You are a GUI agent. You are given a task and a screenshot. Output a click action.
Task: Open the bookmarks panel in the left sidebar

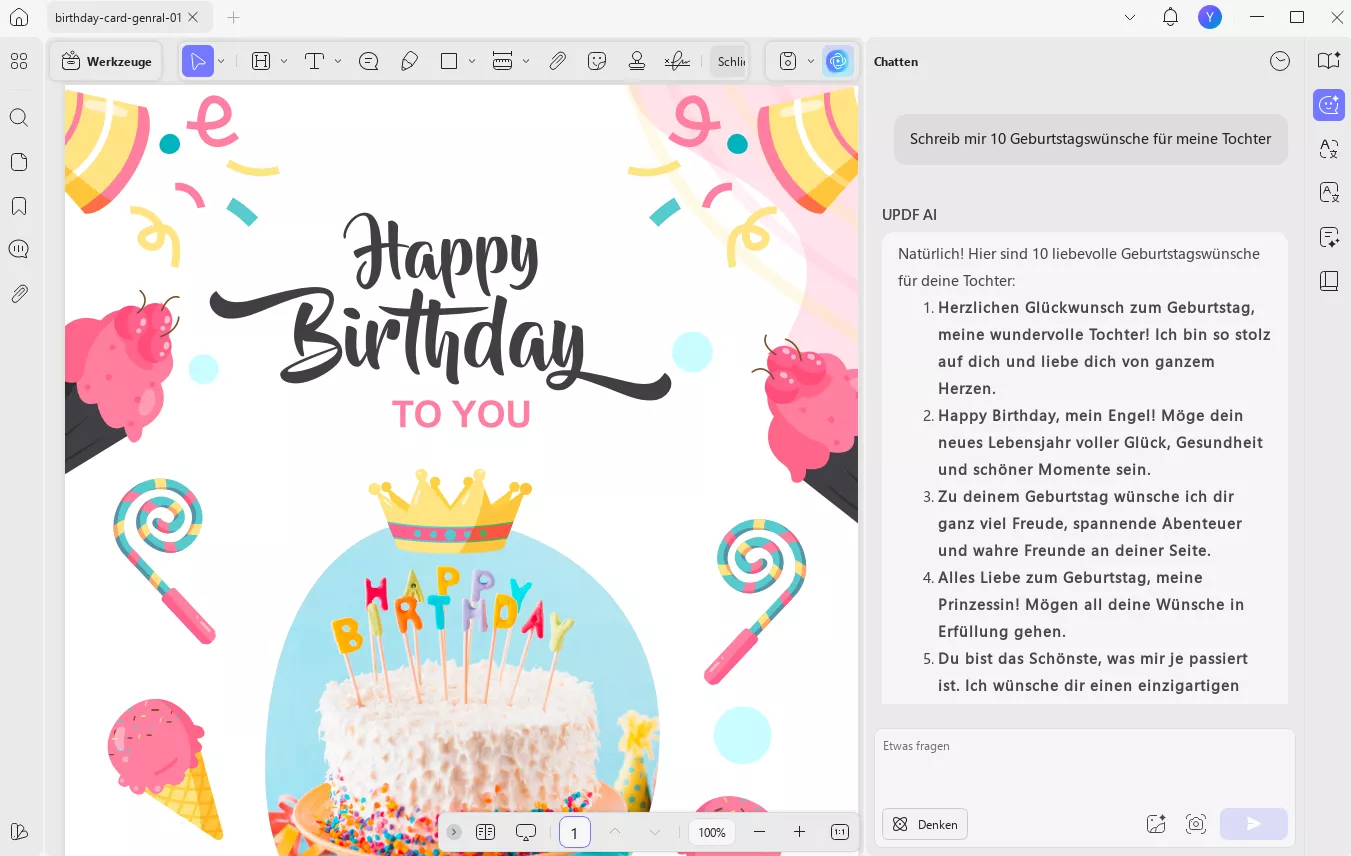18,206
